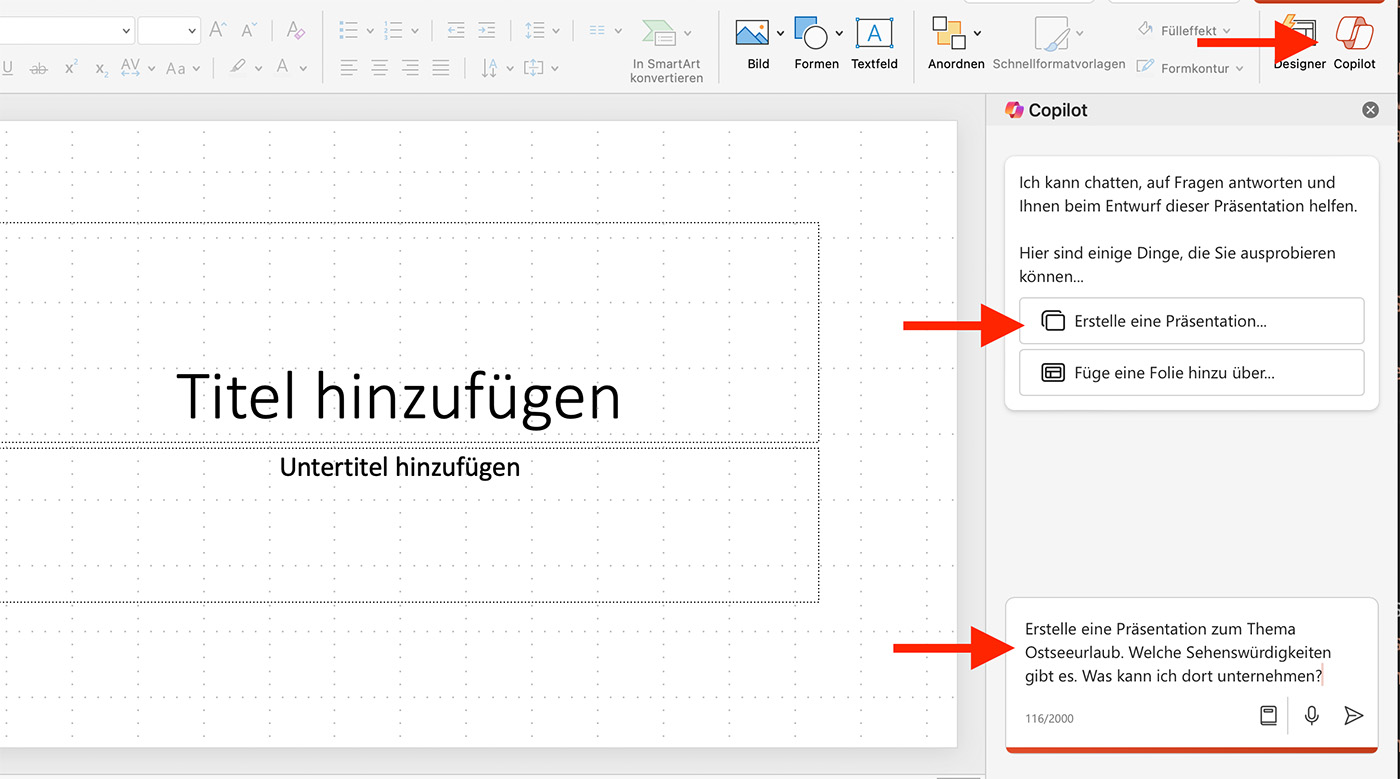Click the 'Titel hinzufügen' placeholder
The image size is (1400, 779).
399,396
